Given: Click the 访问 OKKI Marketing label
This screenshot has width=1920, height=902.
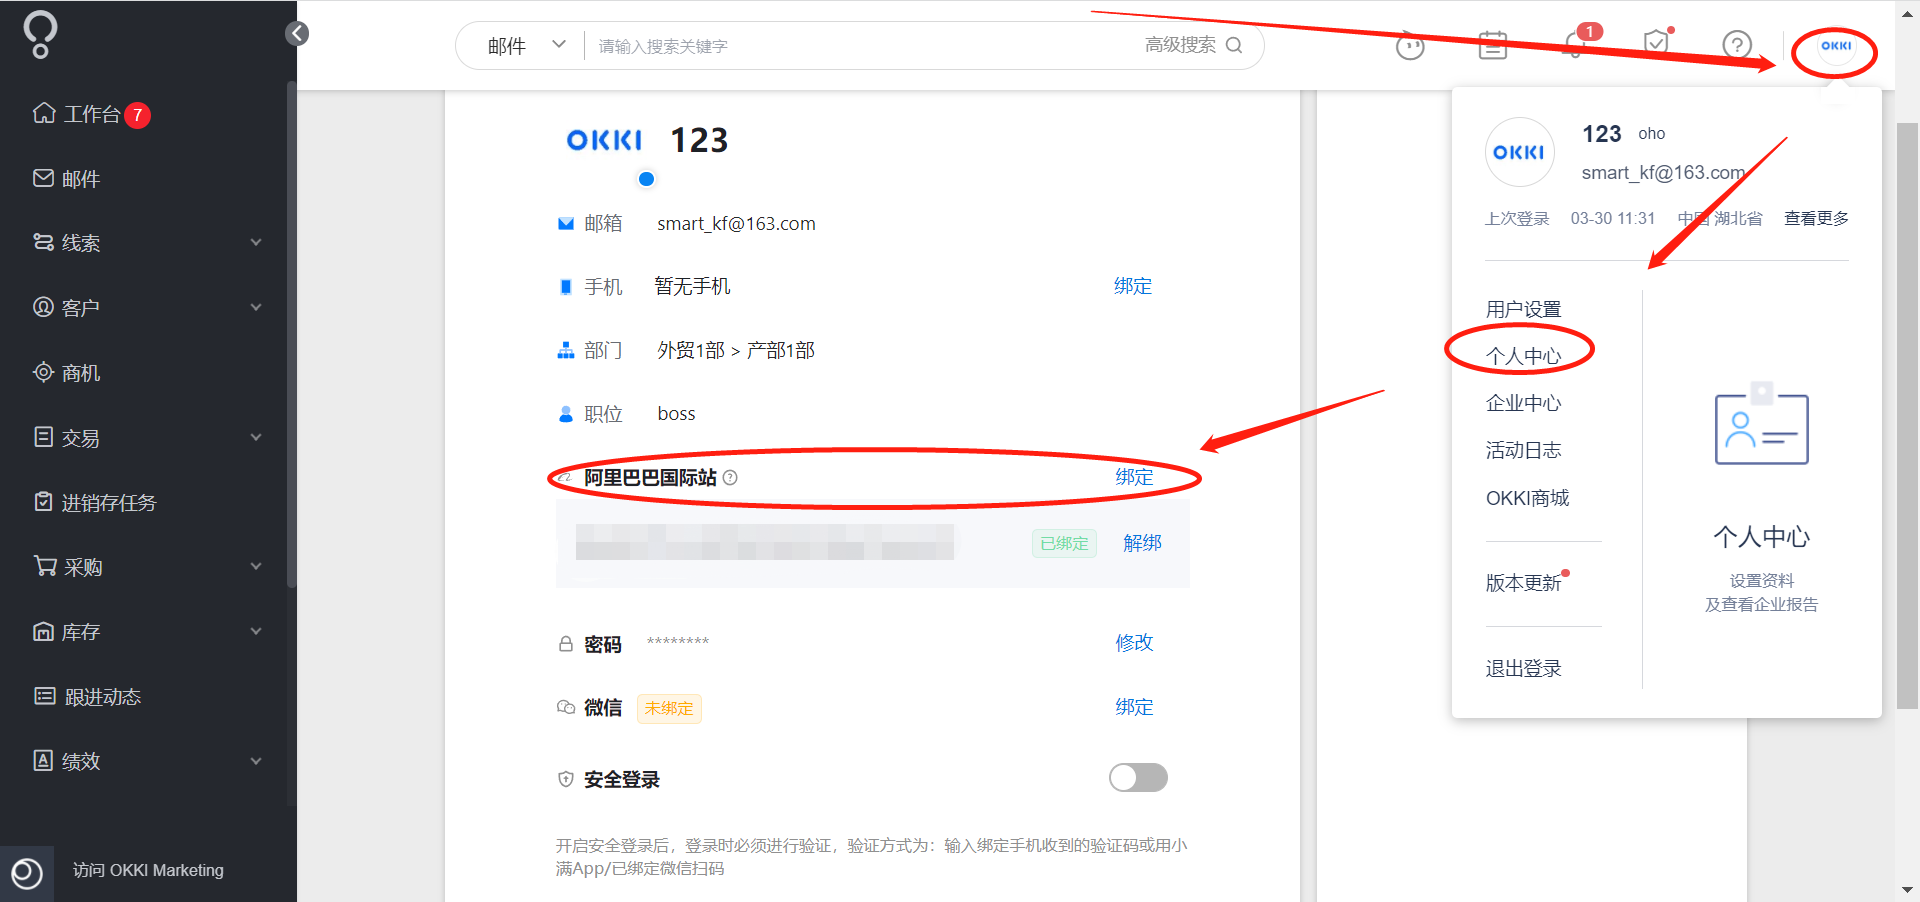Looking at the screenshot, I should coord(148,871).
